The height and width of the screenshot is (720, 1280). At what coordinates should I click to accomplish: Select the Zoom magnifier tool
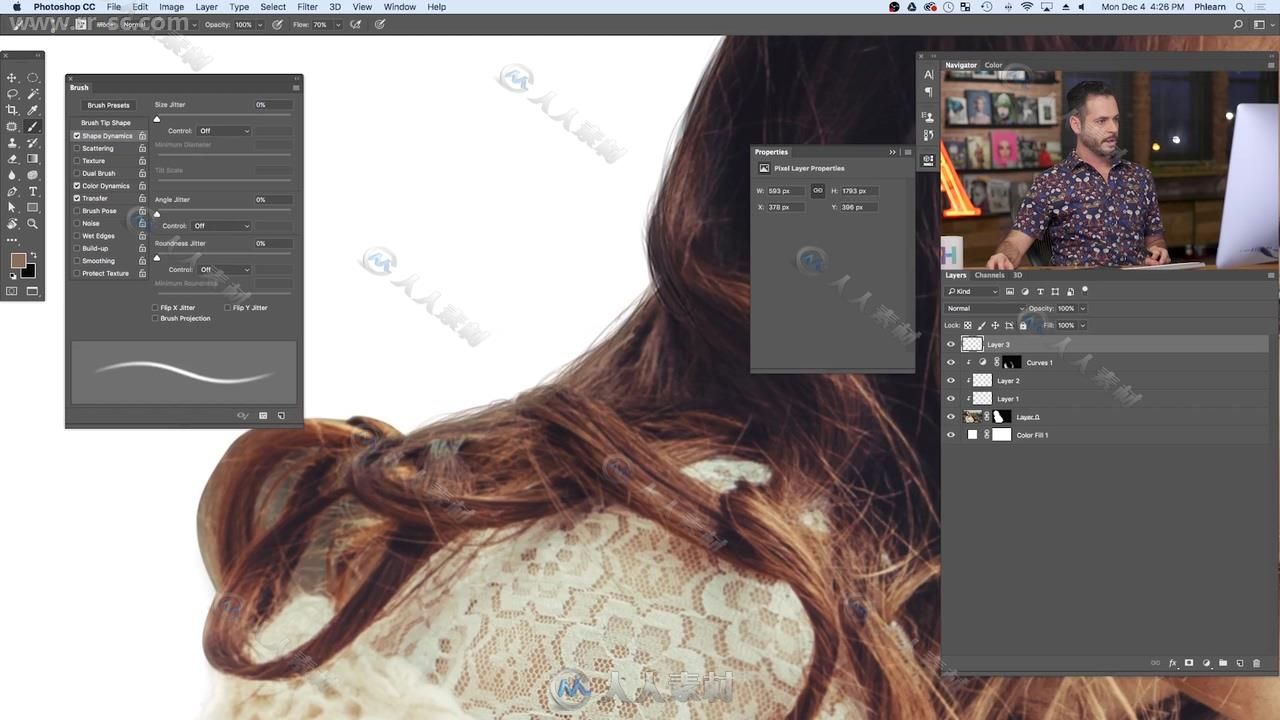pyautogui.click(x=32, y=224)
